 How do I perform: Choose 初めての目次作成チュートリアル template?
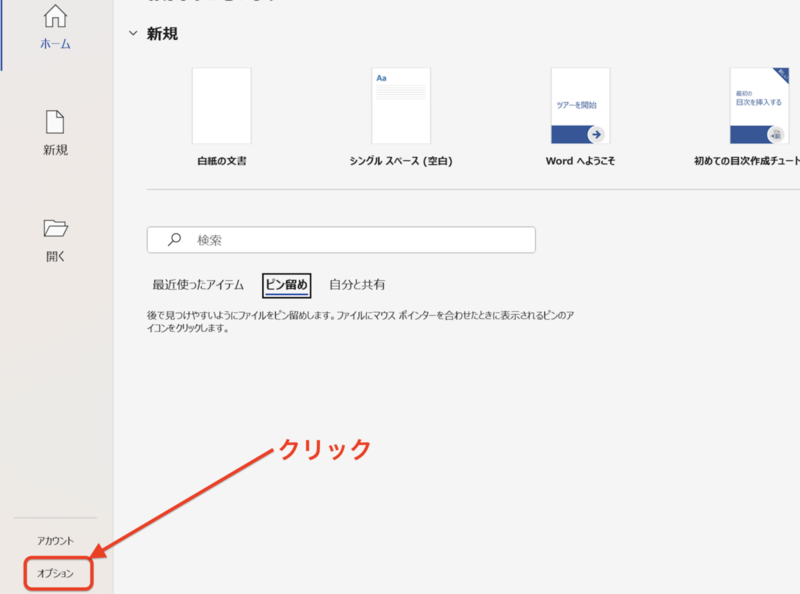(759, 106)
